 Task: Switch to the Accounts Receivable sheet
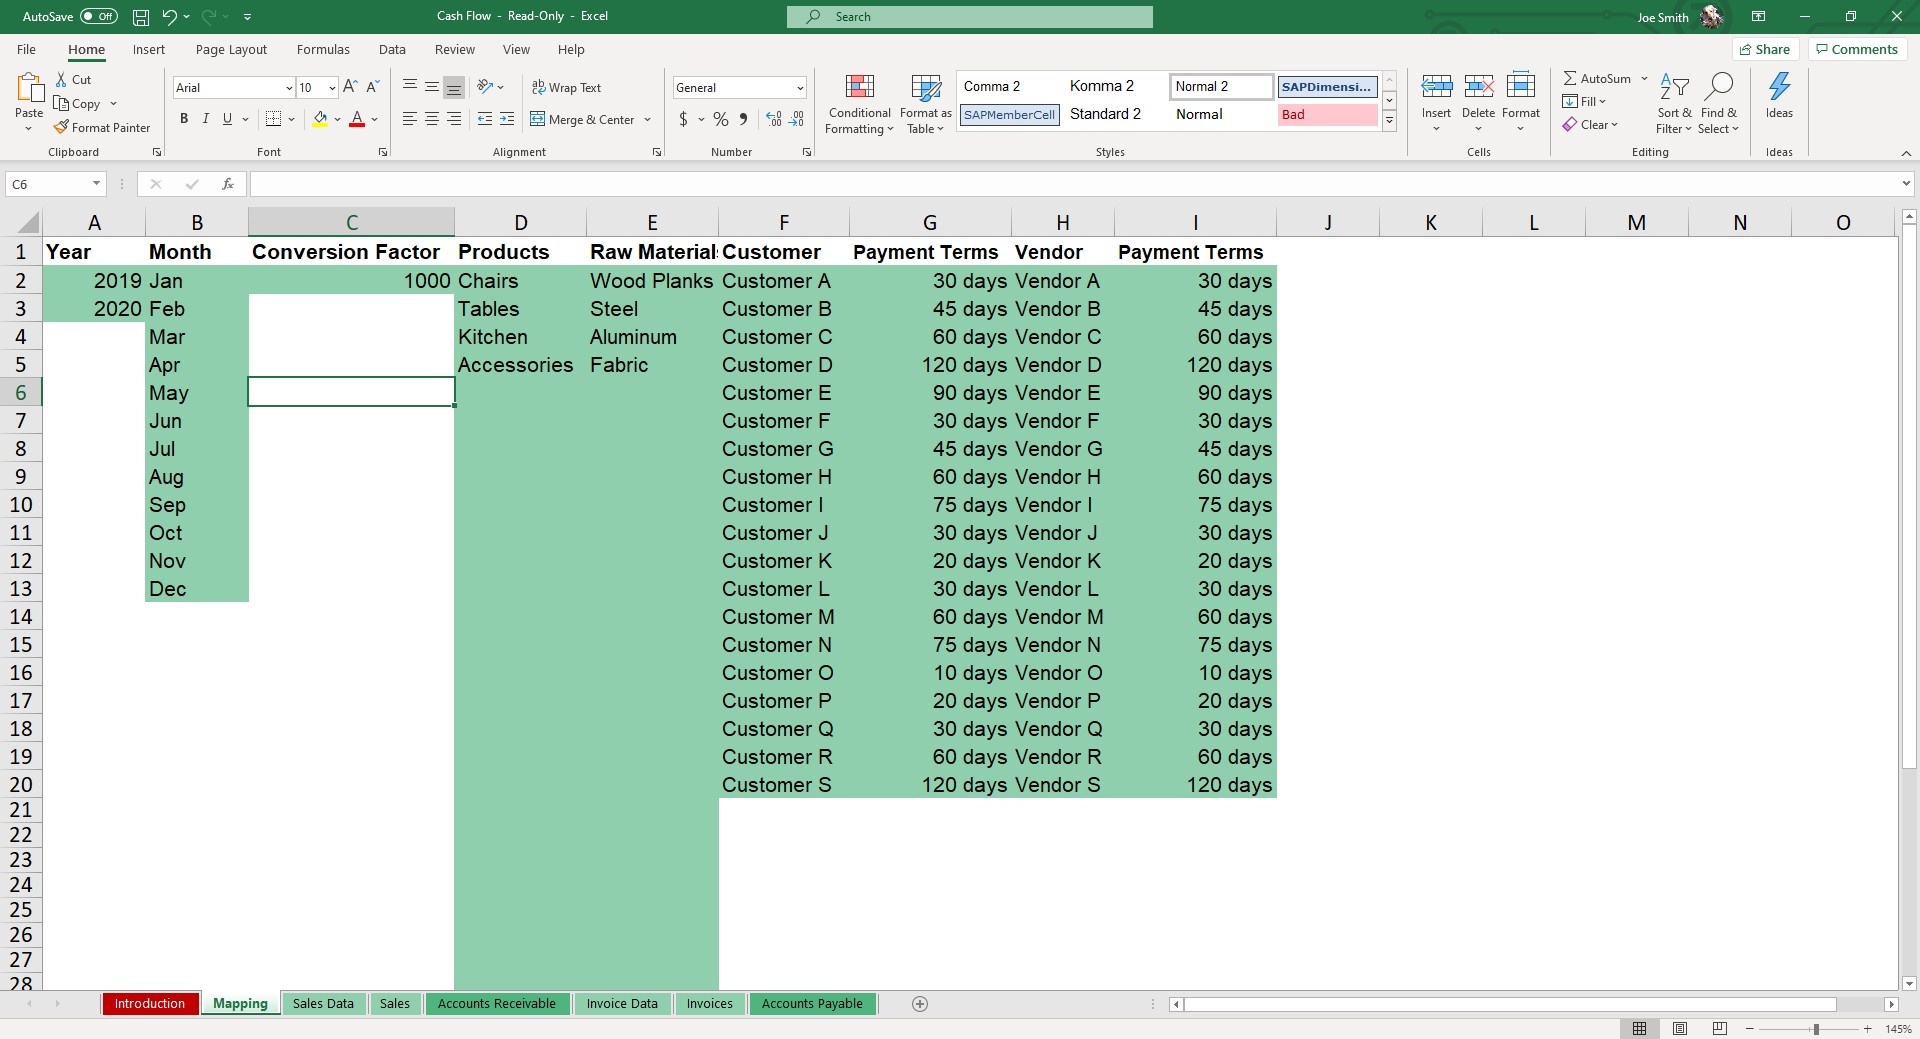(497, 1004)
